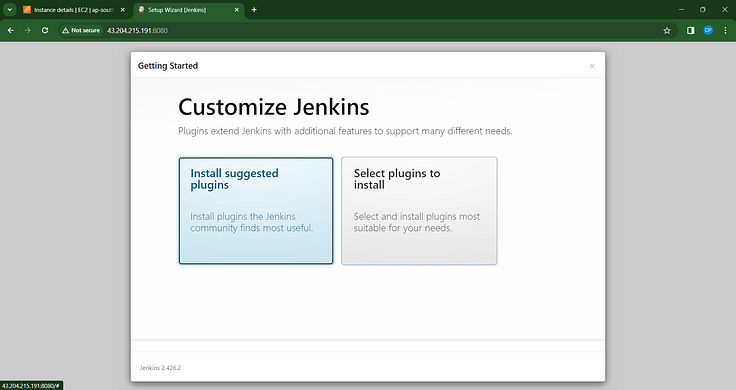This screenshot has height=390, width=736.
Task: Close the Getting Started dialog
Action: (x=592, y=66)
